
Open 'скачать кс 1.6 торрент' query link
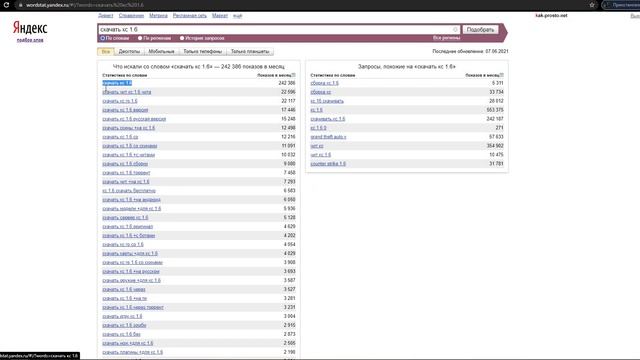pyautogui.click(x=126, y=173)
